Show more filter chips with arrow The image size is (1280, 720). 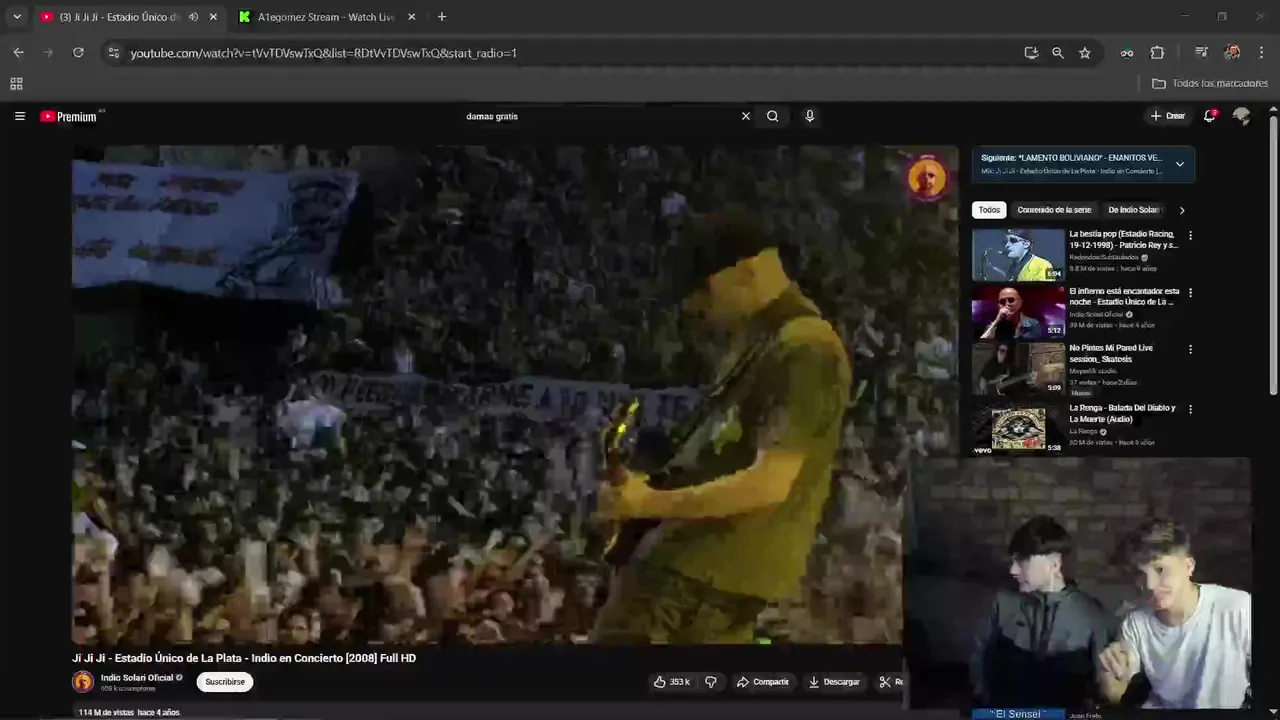(x=1182, y=210)
